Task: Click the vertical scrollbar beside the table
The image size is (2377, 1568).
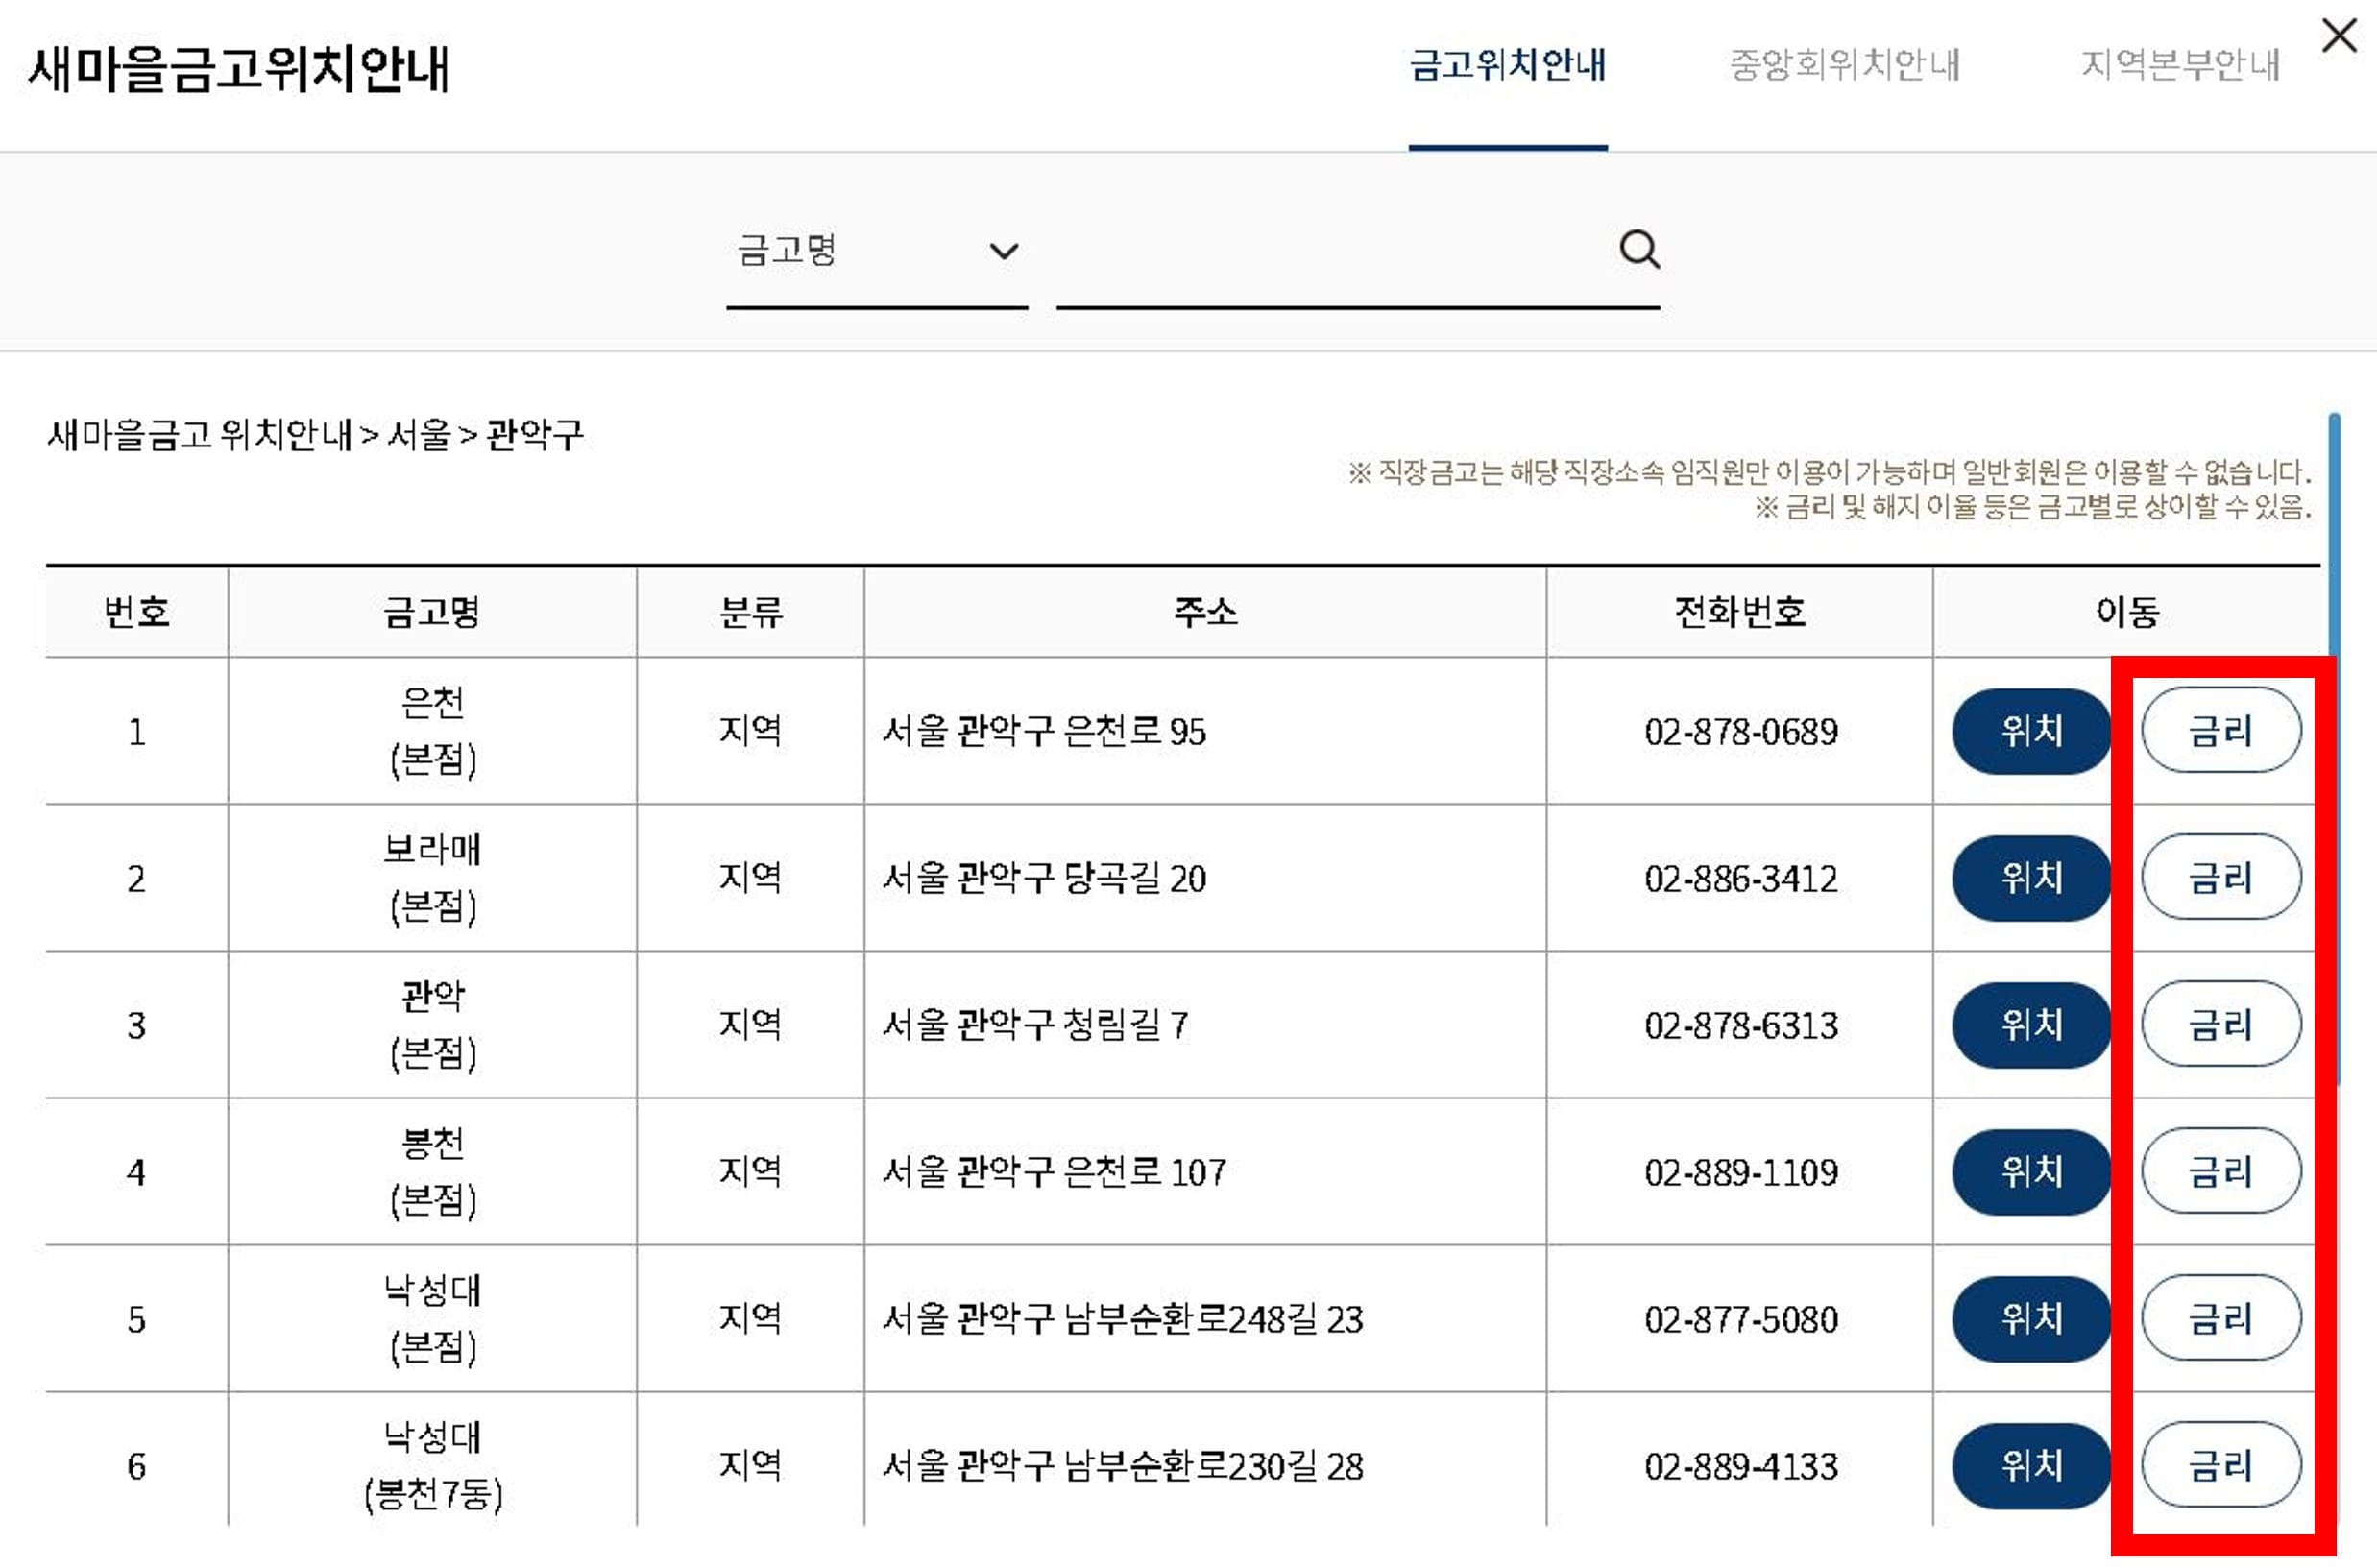Action: click(2334, 750)
